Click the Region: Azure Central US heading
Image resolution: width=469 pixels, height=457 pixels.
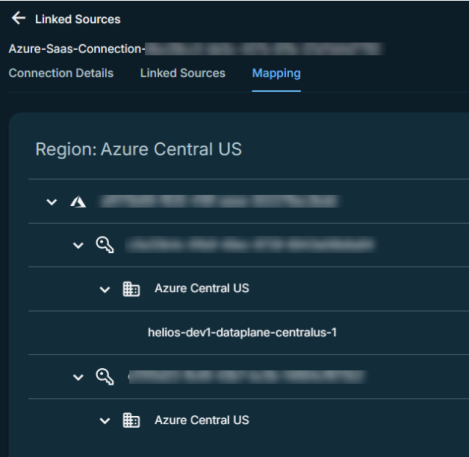coord(139,149)
